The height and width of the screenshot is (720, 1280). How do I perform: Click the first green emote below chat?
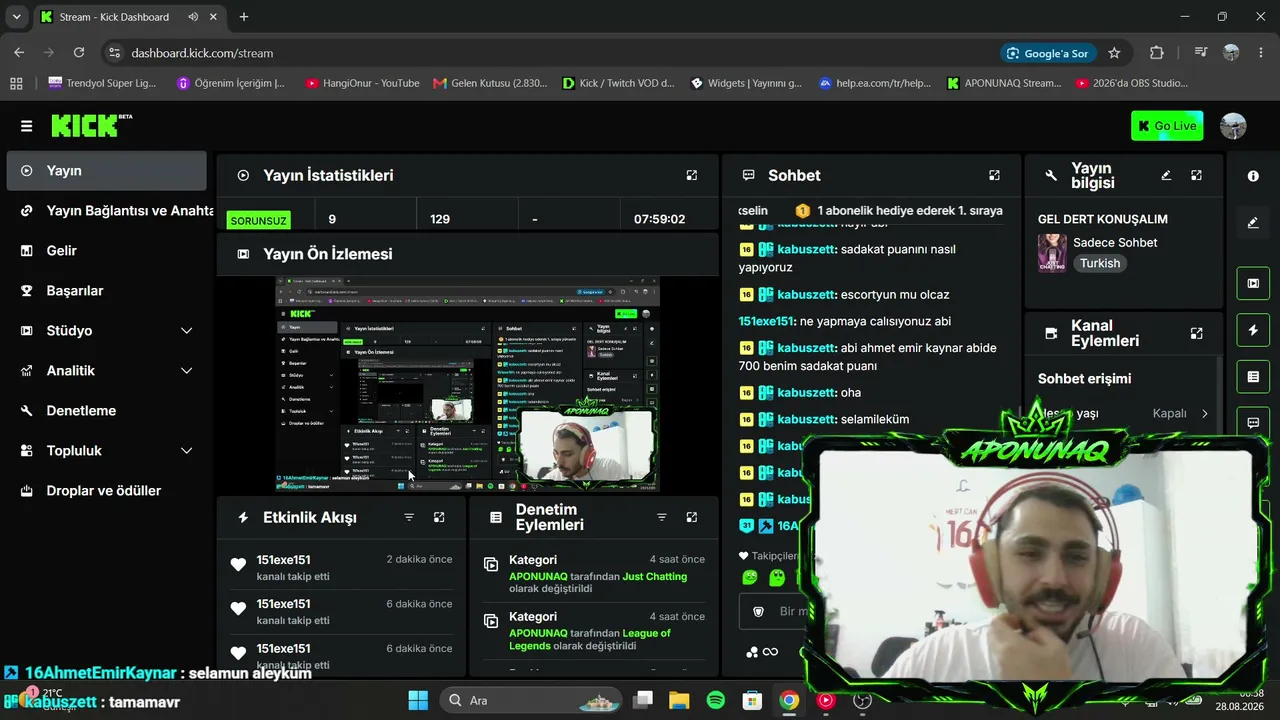coord(750,577)
